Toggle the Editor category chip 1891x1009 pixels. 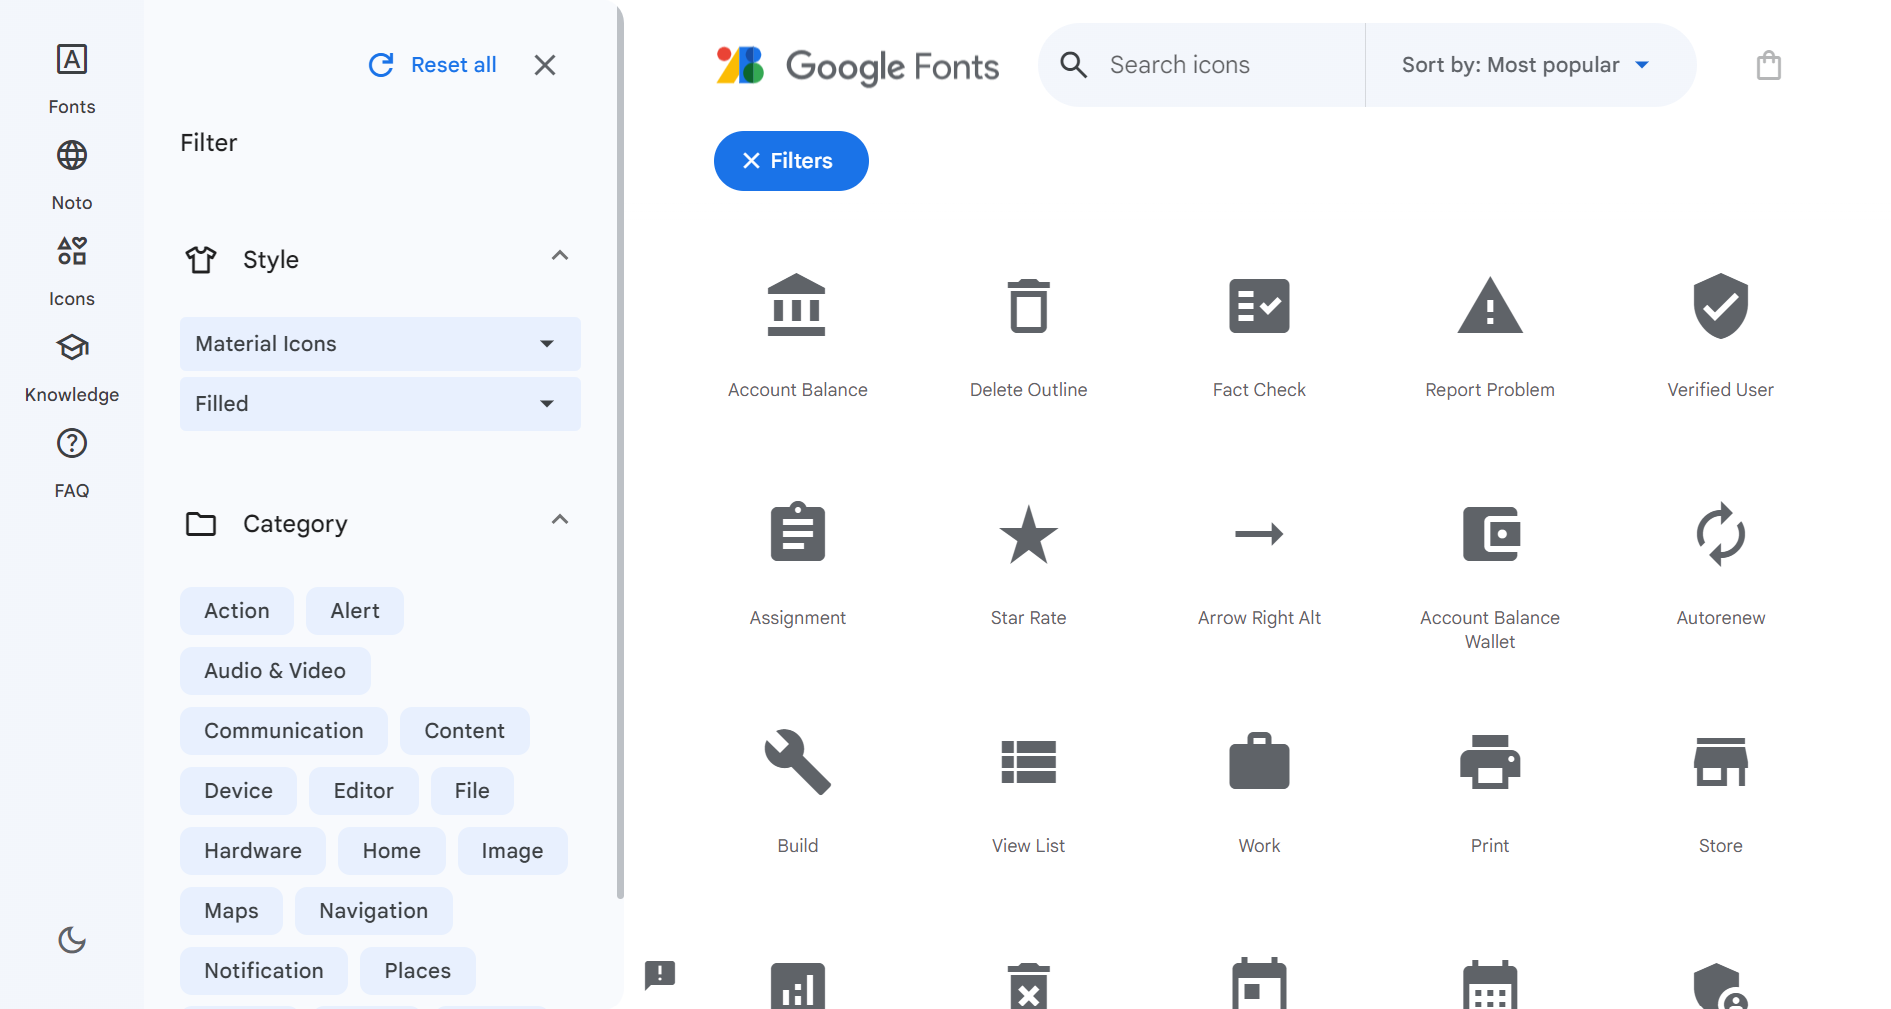[364, 791]
